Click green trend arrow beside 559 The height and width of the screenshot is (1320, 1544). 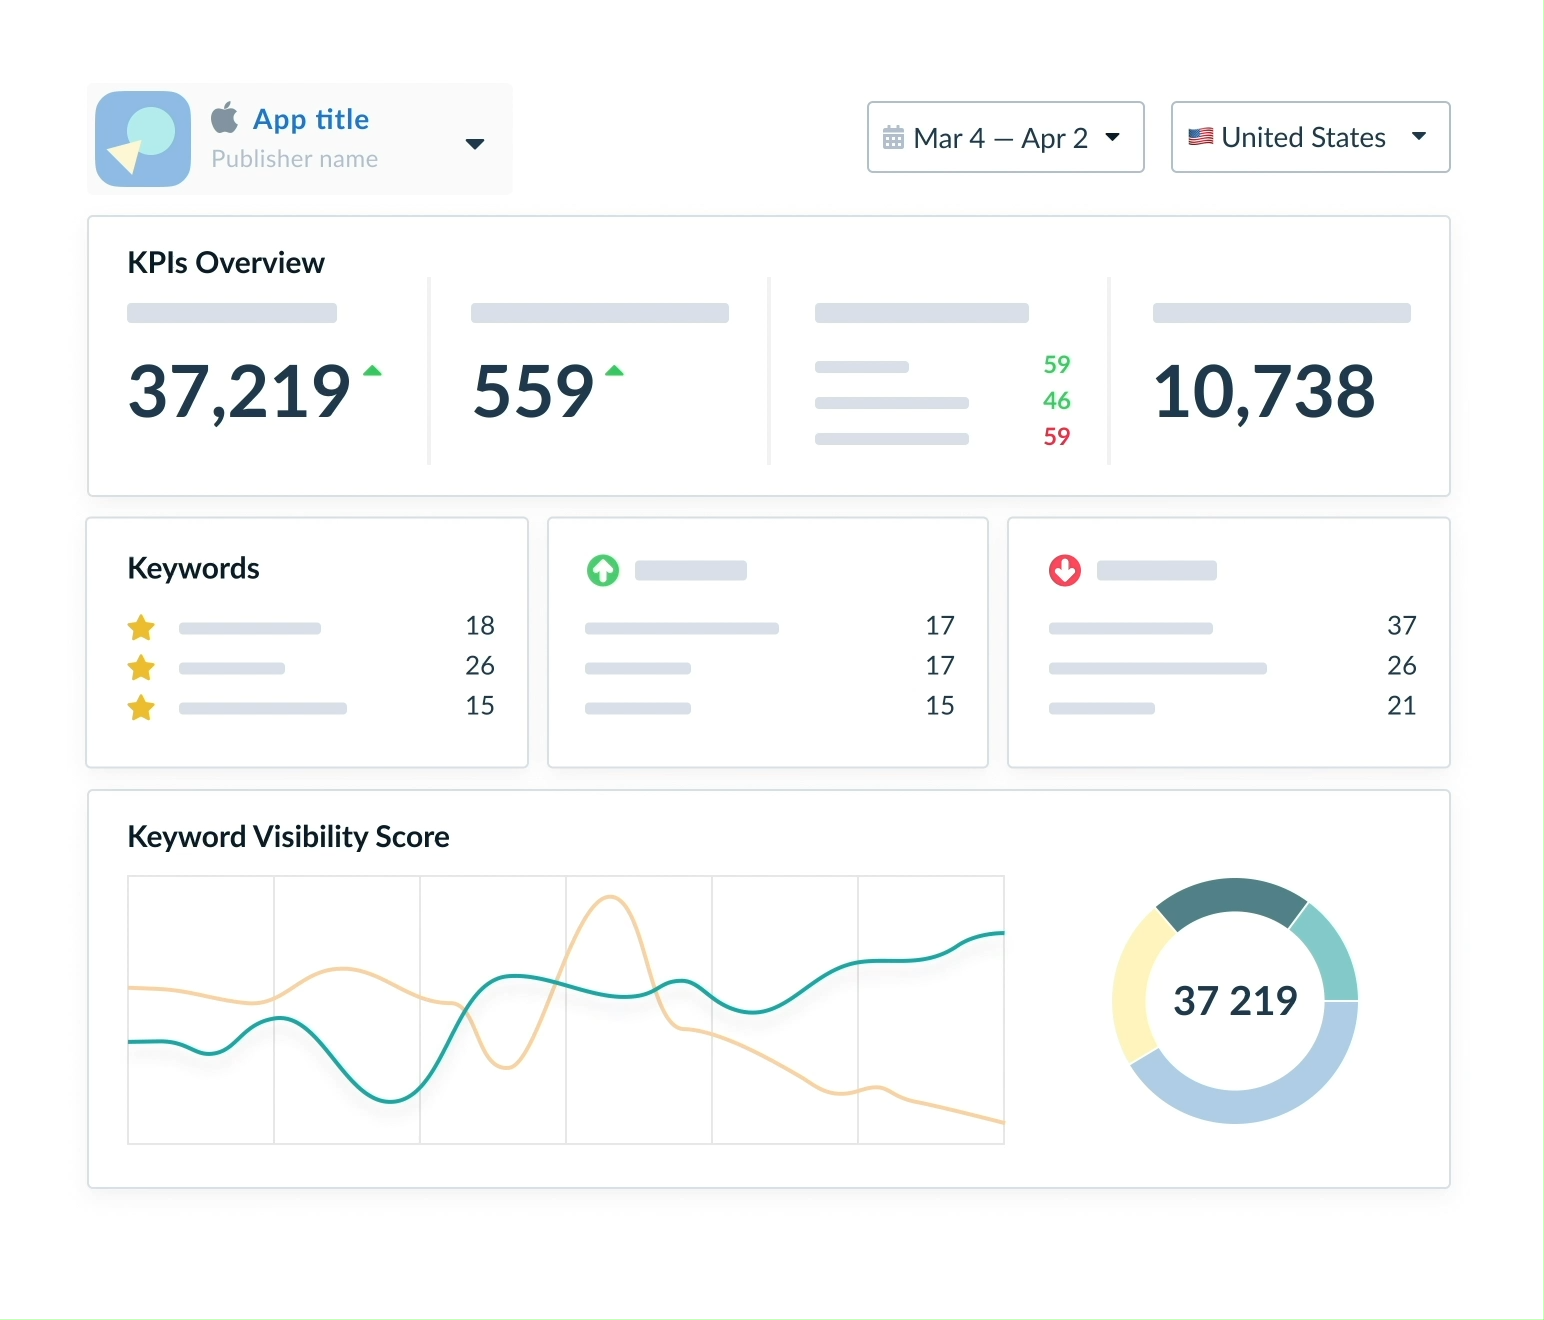click(614, 371)
